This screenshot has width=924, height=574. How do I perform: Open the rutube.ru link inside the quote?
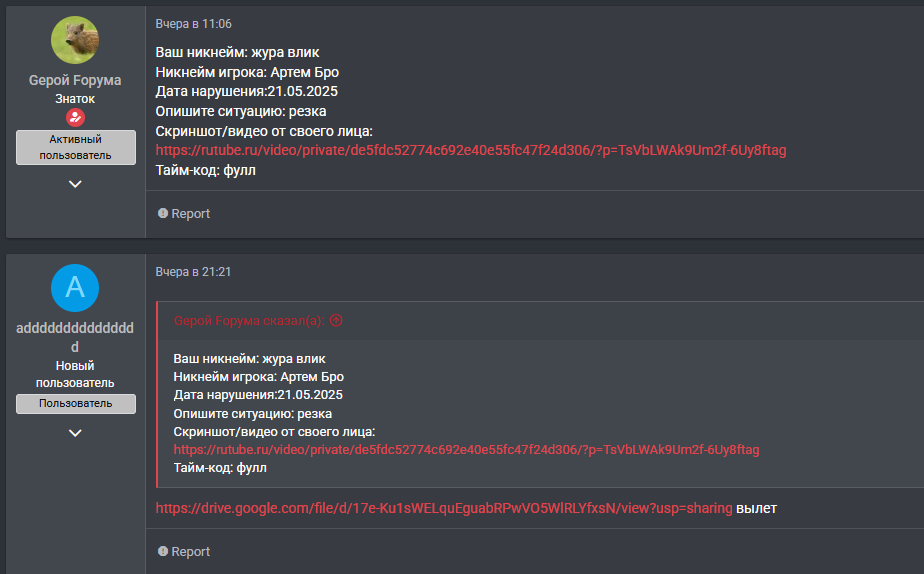(x=466, y=450)
